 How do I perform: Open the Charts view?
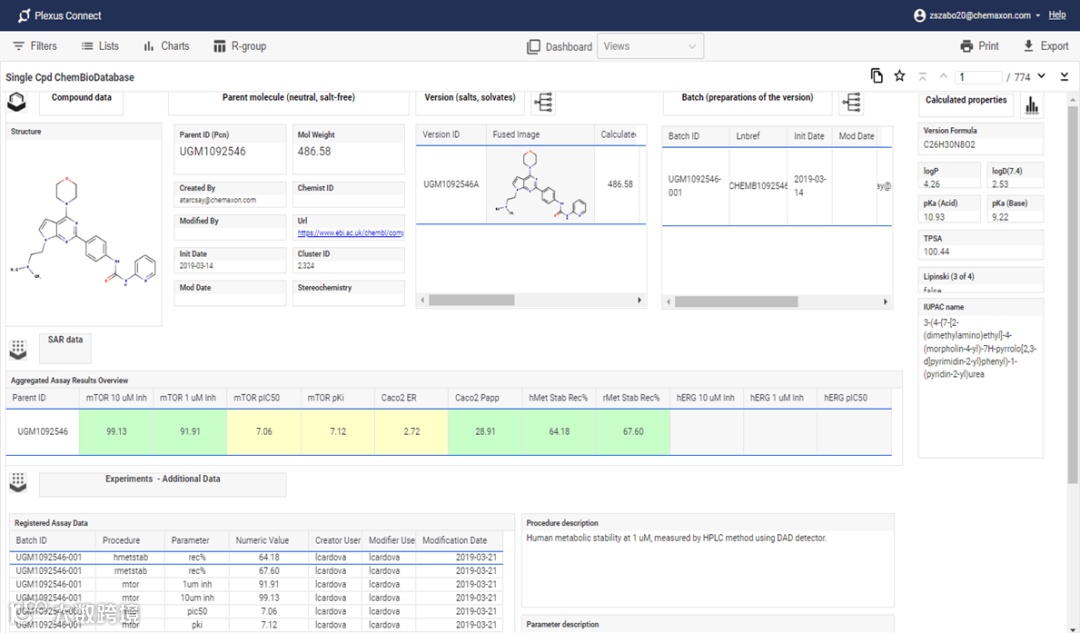(166, 46)
